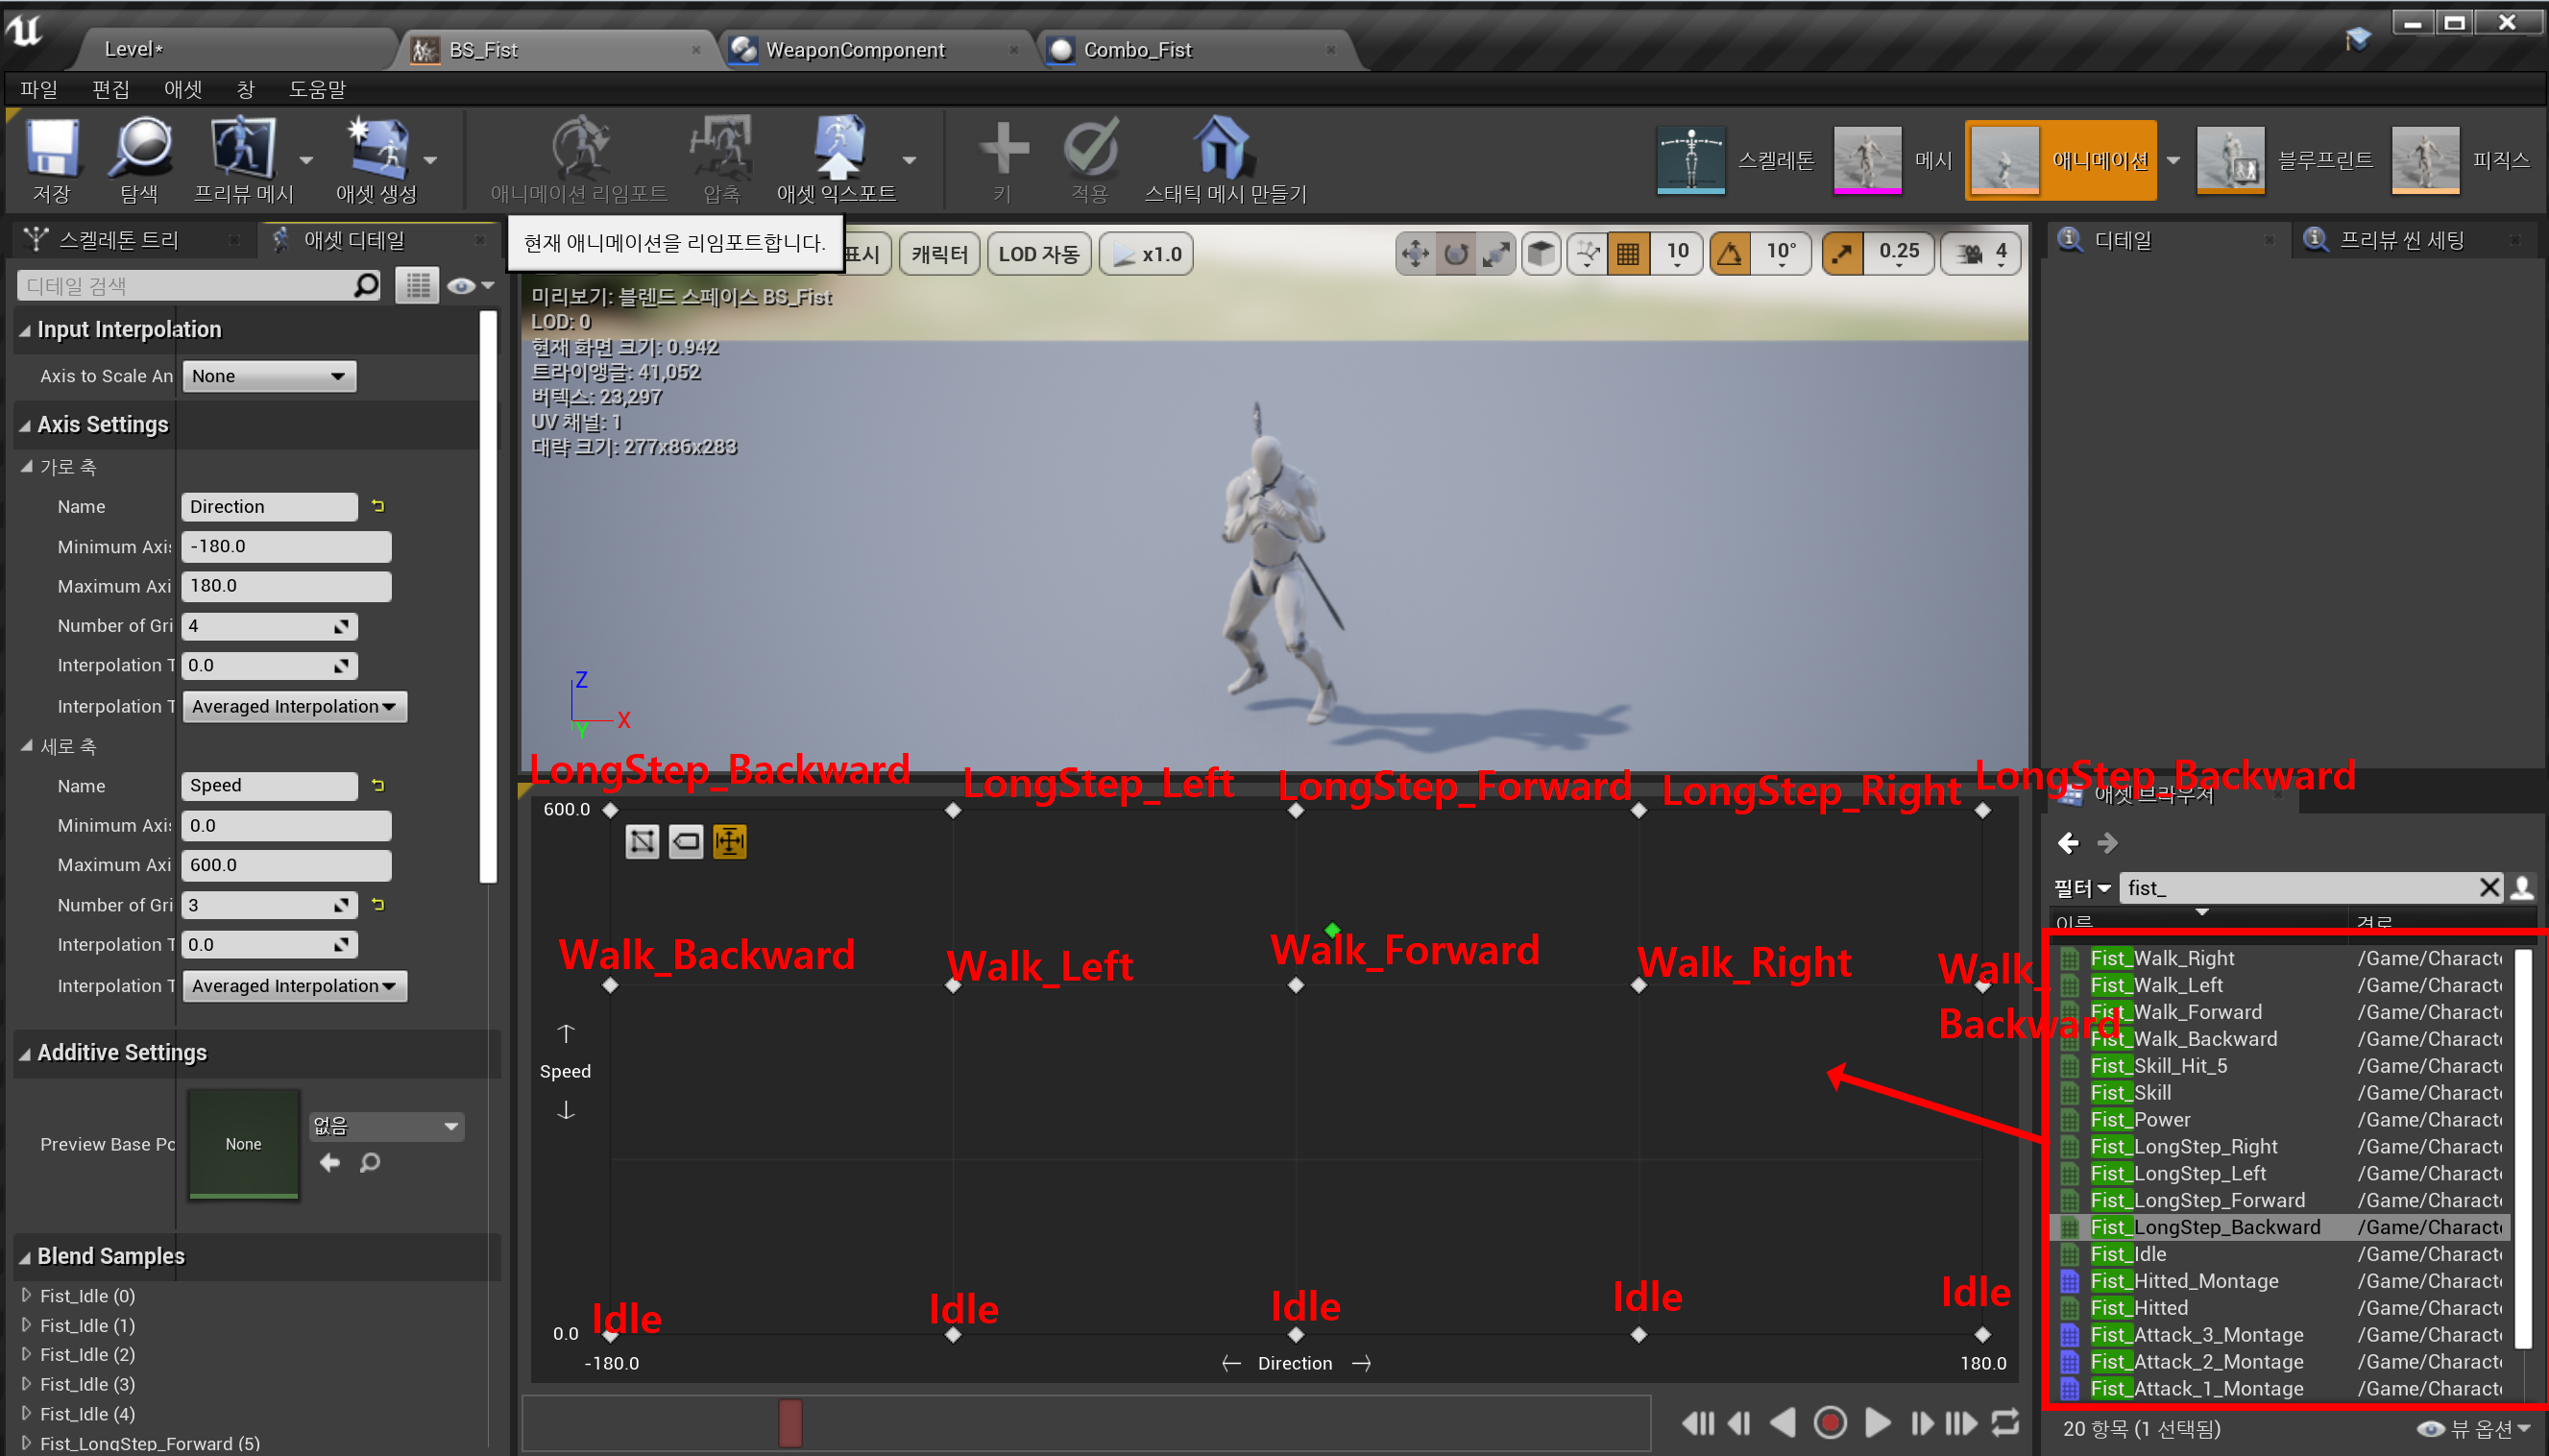Viewport: 2549px width, 1456px height.
Task: Open details visibility eye options
Action: pyautogui.click(x=470, y=286)
